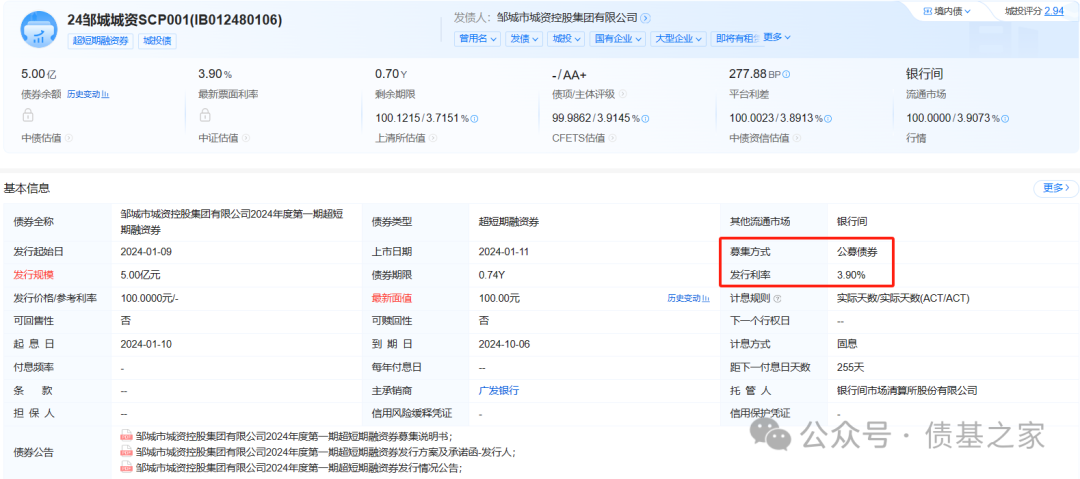Click the bond logo icon beside 24邹城城资SCP001

click(39, 30)
